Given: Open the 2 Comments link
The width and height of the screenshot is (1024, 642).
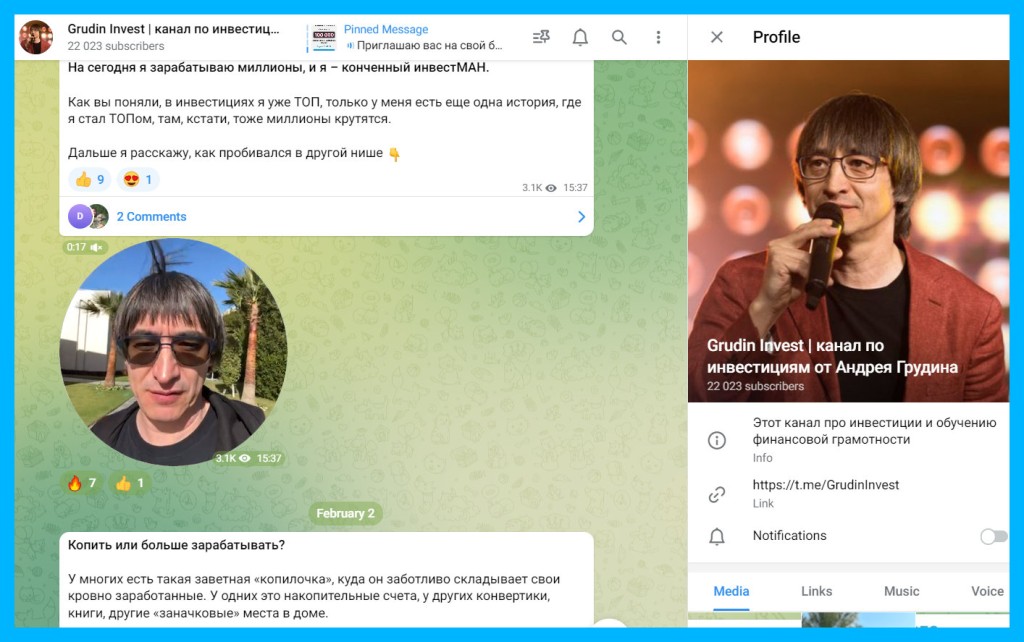Looking at the screenshot, I should (151, 217).
